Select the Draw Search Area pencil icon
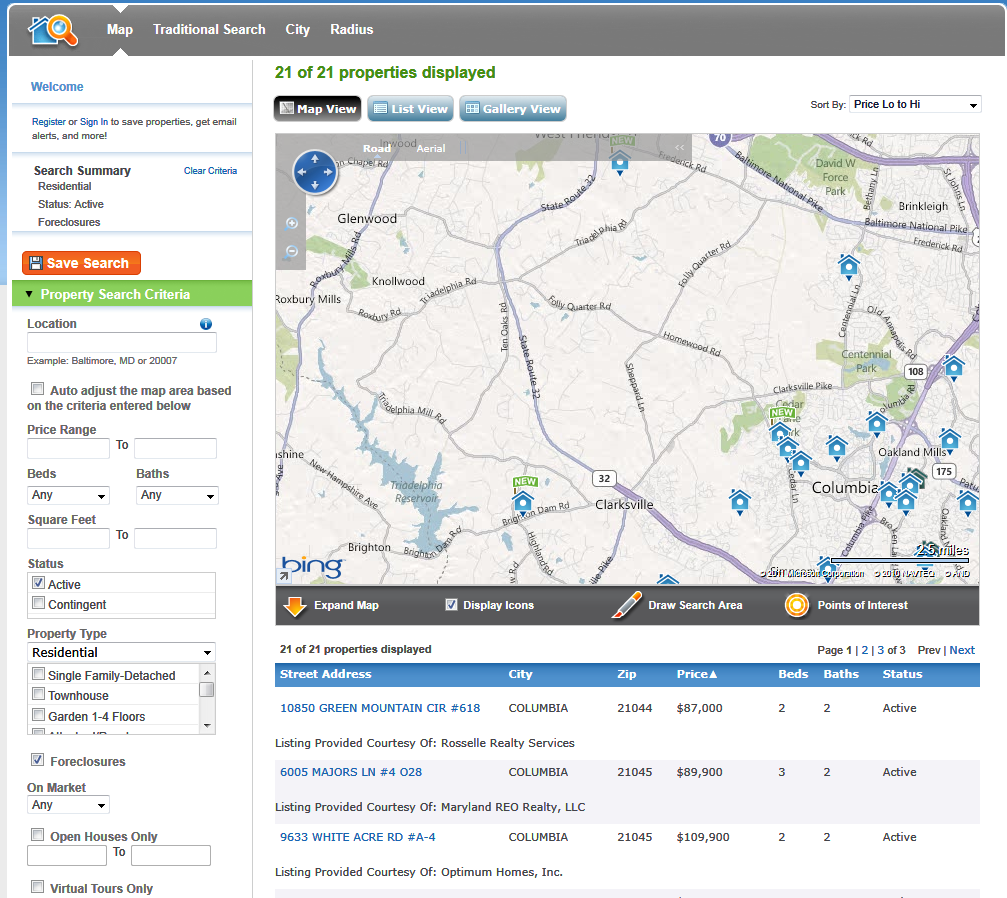The height and width of the screenshot is (898, 1007). (x=626, y=605)
